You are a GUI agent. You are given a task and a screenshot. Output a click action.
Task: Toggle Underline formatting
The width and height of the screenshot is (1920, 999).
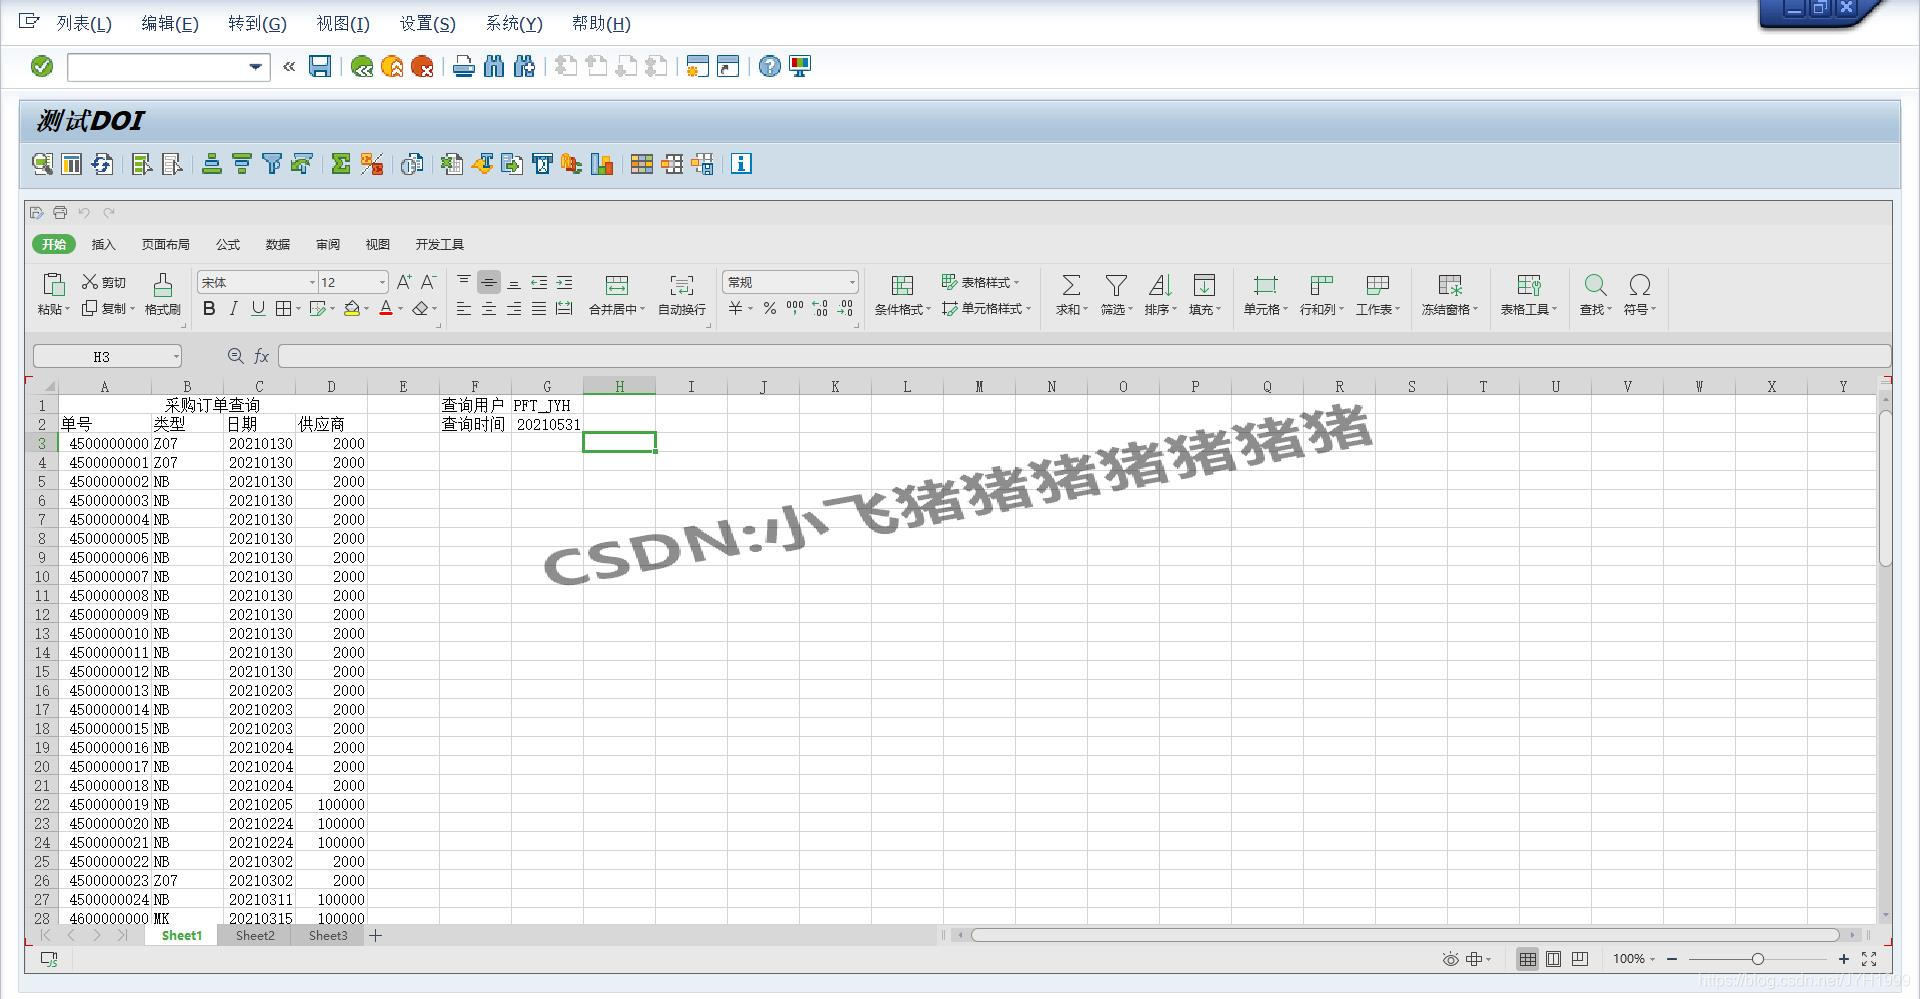coord(258,309)
